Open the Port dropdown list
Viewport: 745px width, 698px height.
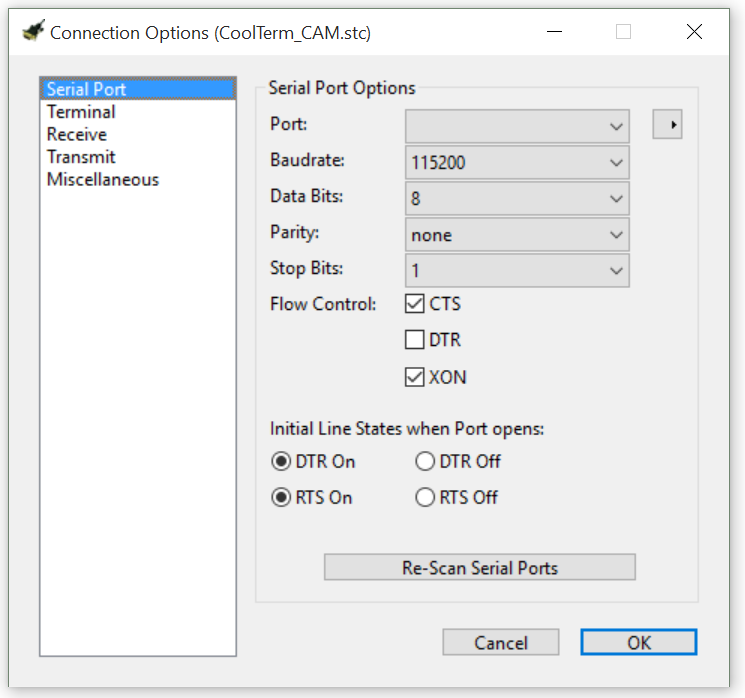517,126
